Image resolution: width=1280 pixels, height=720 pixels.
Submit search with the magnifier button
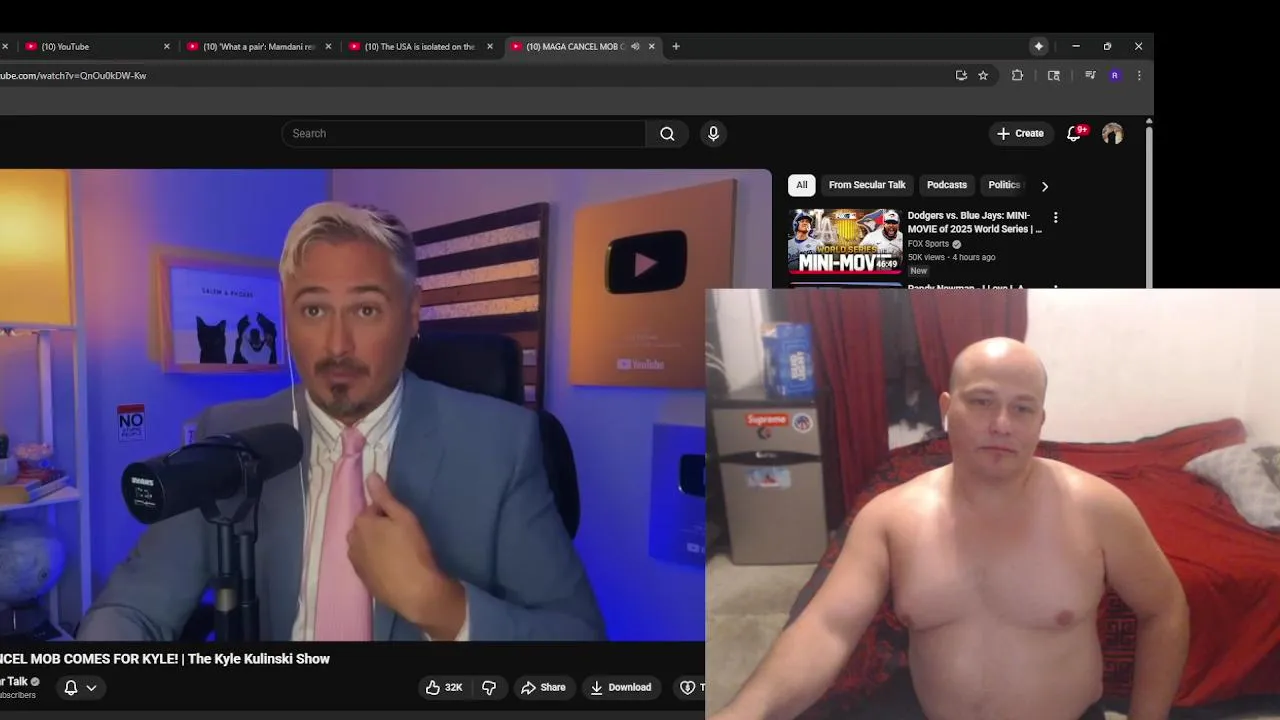(667, 133)
